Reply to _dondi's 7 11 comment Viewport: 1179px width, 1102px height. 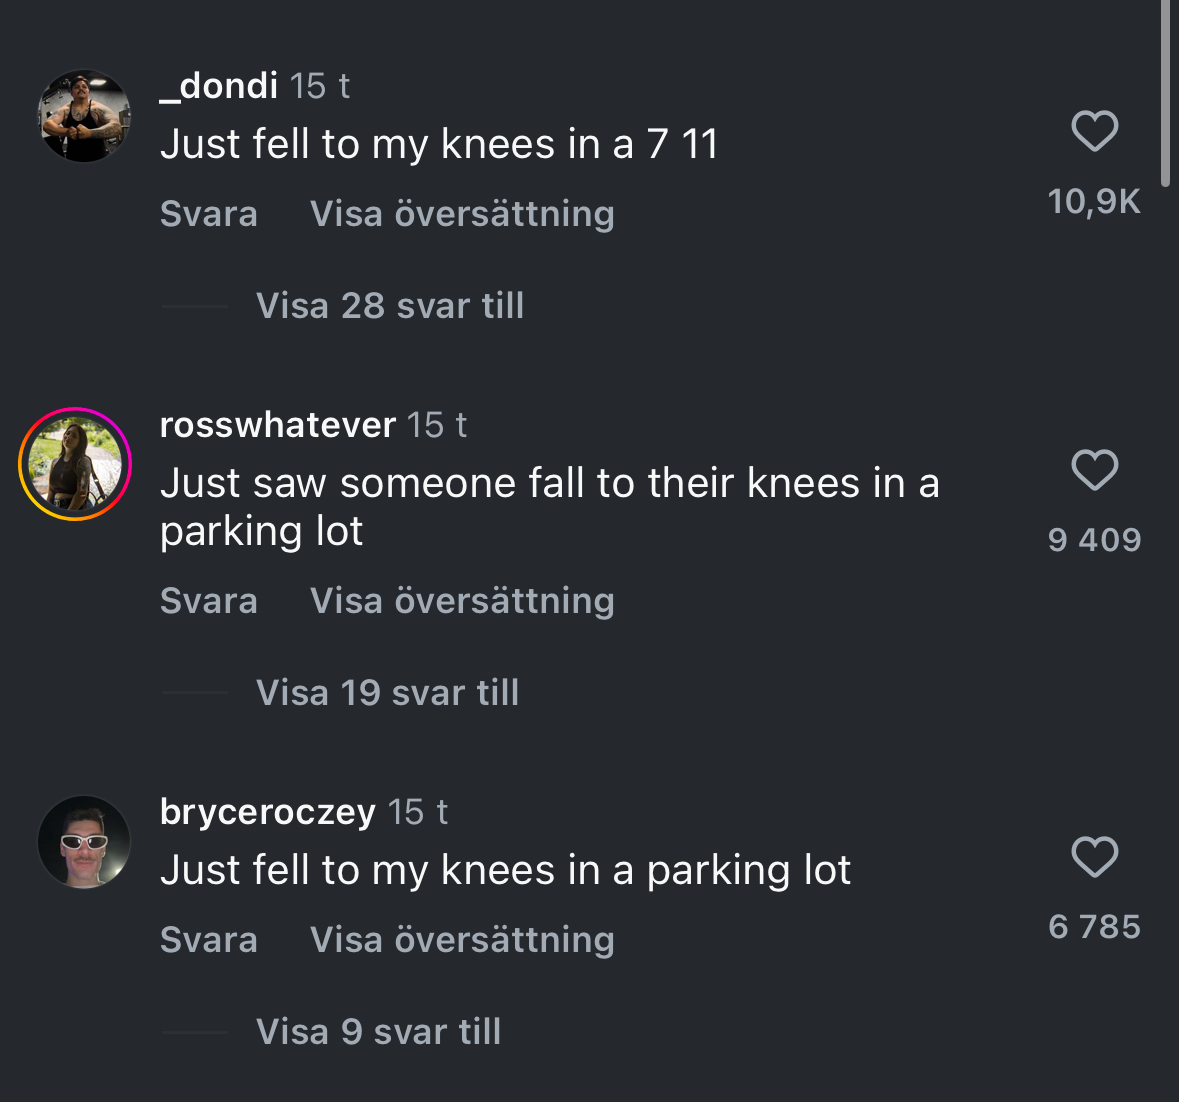pos(209,214)
